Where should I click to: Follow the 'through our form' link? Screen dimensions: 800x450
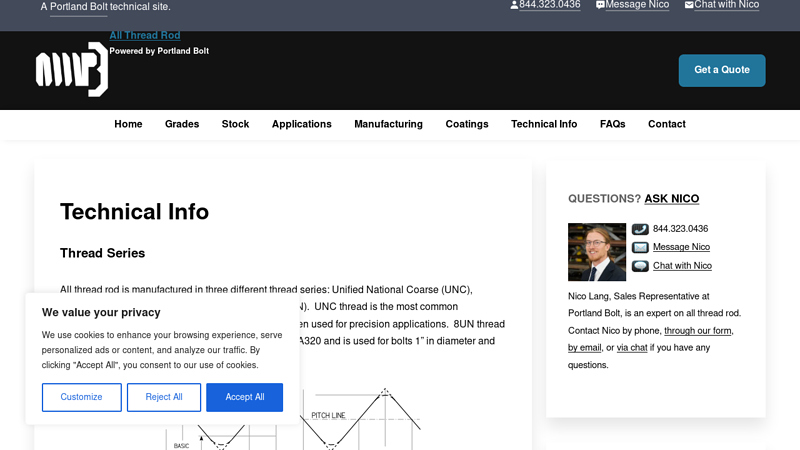tap(697, 331)
